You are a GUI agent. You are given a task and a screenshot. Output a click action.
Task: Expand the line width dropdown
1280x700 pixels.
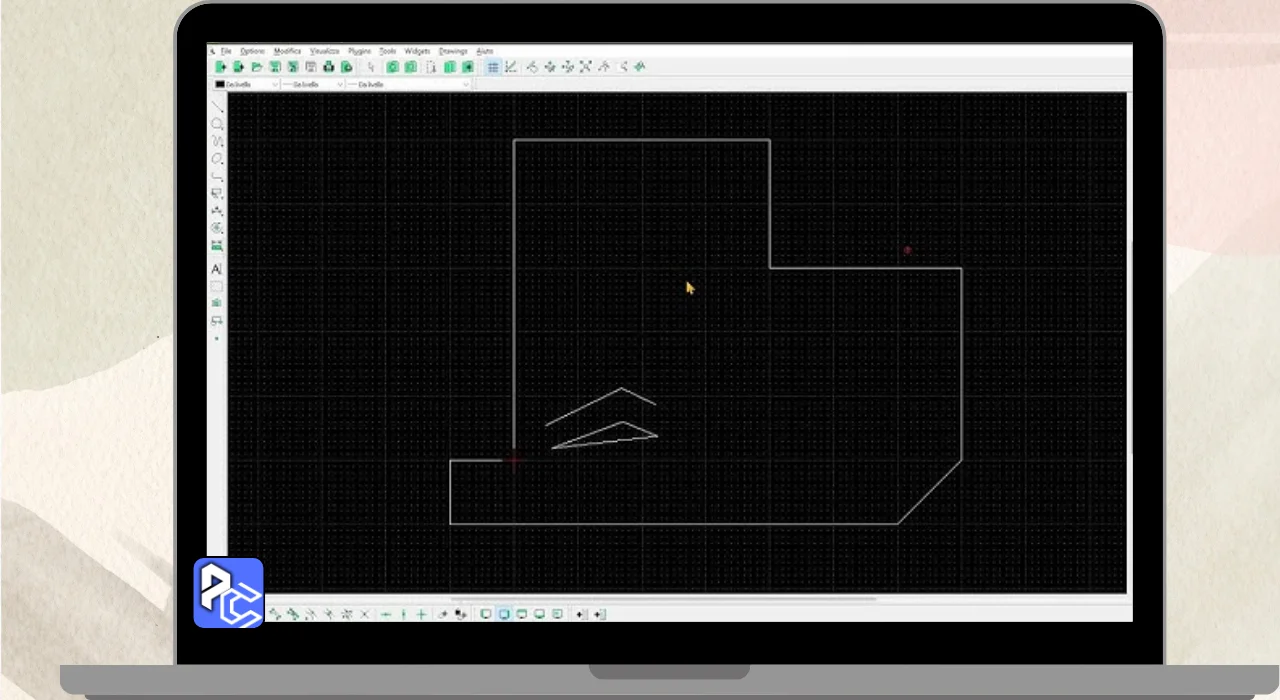[312, 85]
